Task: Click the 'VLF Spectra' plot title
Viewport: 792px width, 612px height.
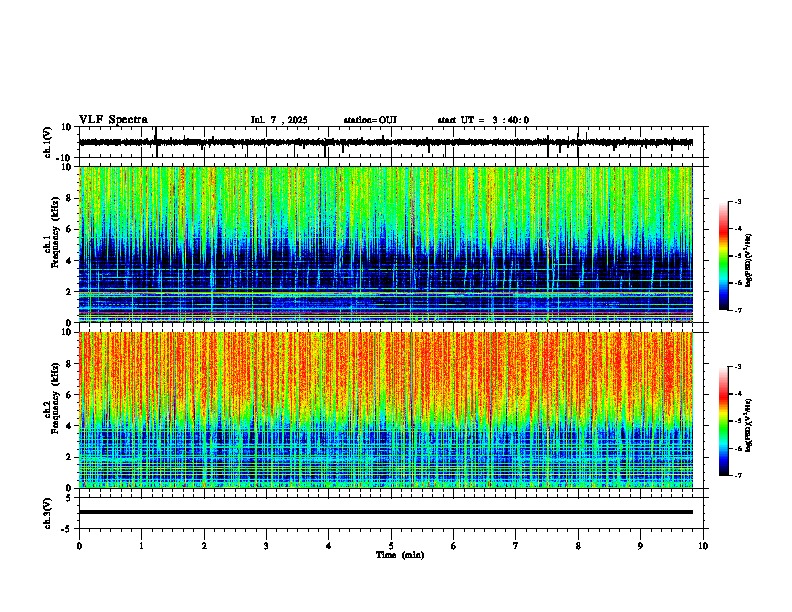Action: pos(113,120)
